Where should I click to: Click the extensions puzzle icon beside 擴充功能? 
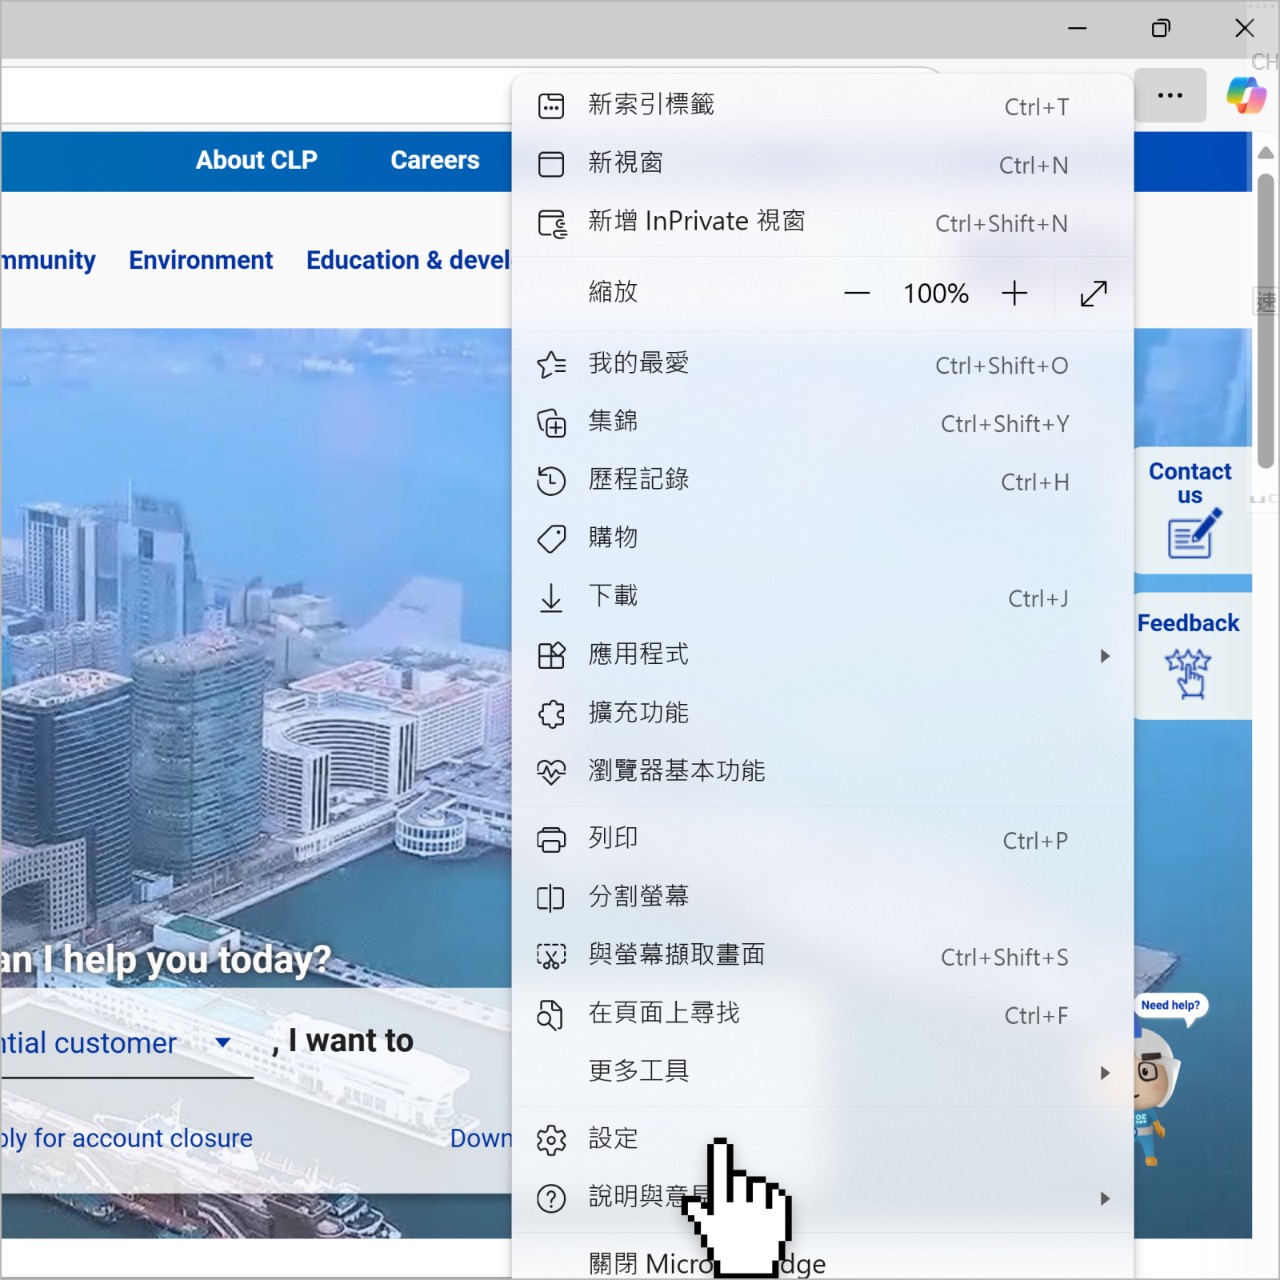pyautogui.click(x=551, y=714)
